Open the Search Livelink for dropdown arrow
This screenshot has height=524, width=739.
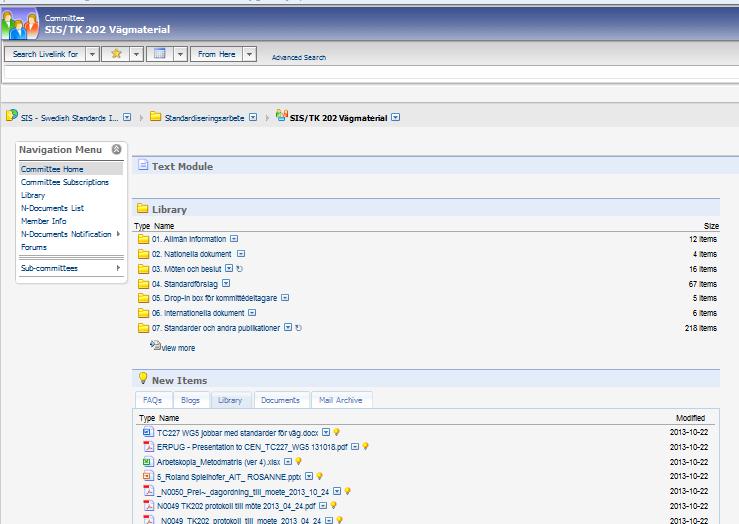pyautogui.click(x=92, y=54)
